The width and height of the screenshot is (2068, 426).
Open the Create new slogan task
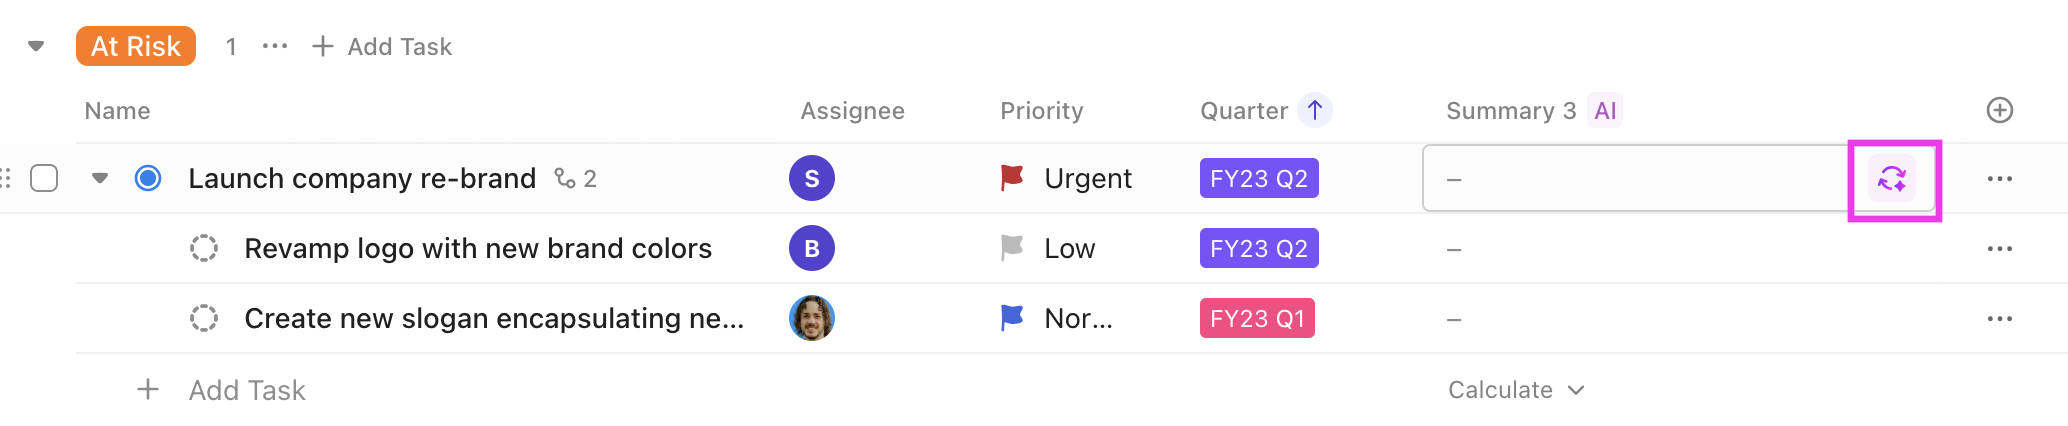[x=494, y=318]
